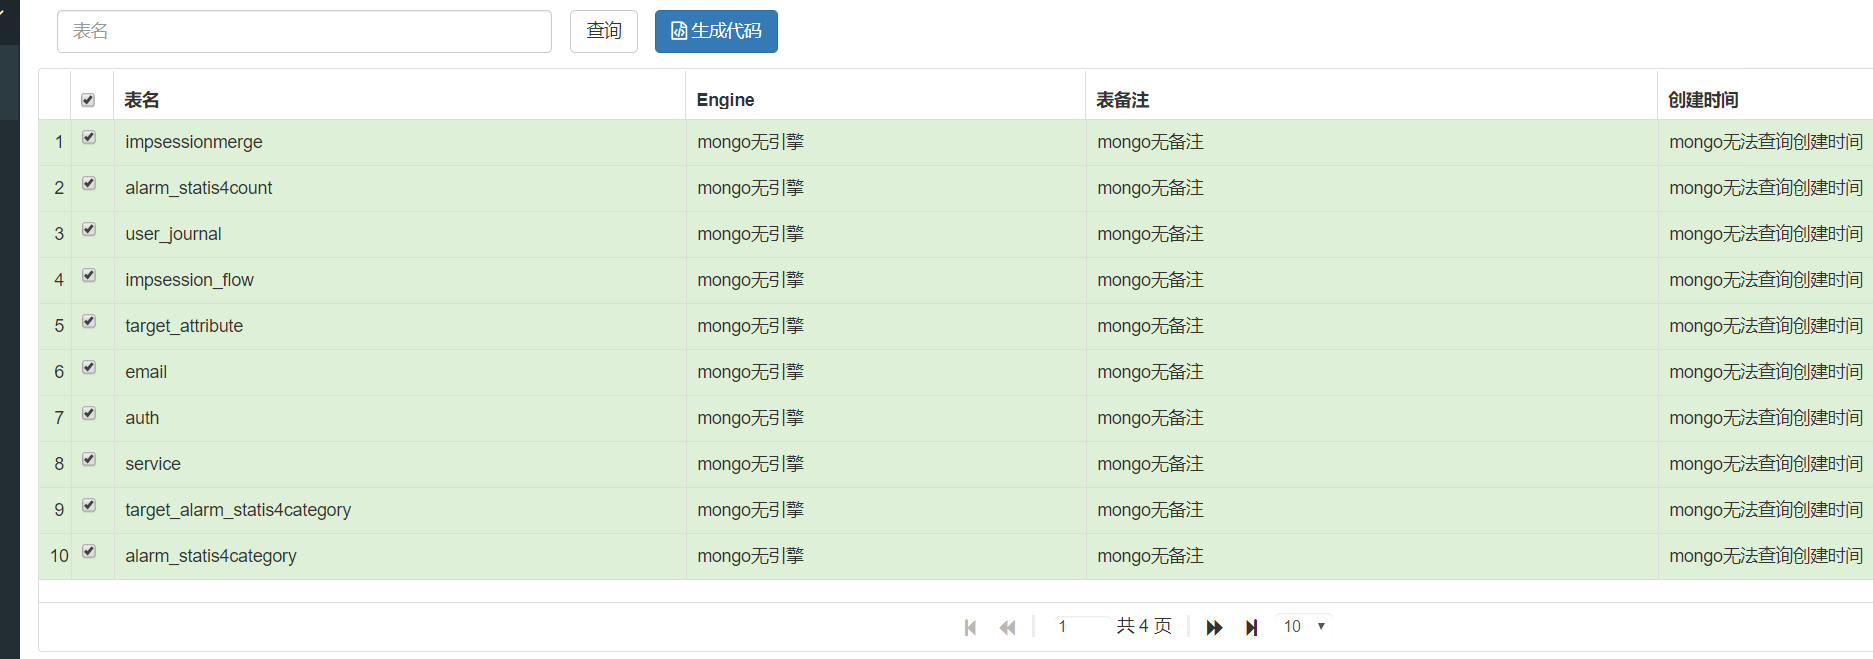Click mongo无引擎 cell in impsessionmerge row

[x=751, y=142]
